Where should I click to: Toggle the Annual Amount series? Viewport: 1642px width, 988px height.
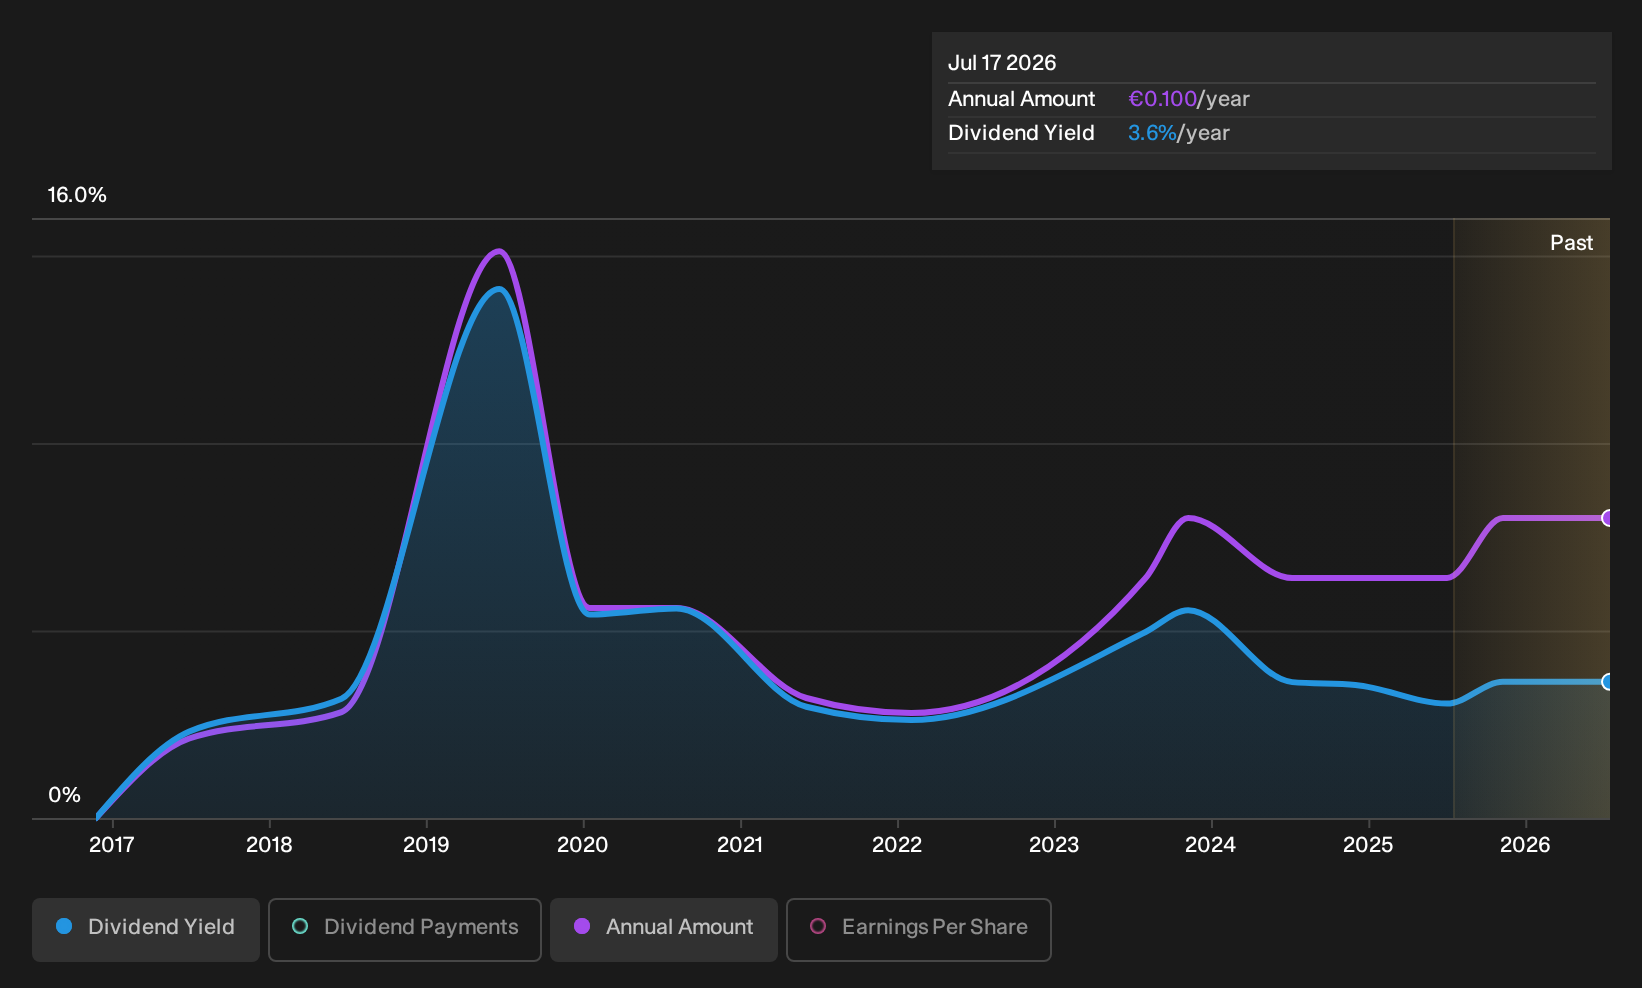(664, 929)
